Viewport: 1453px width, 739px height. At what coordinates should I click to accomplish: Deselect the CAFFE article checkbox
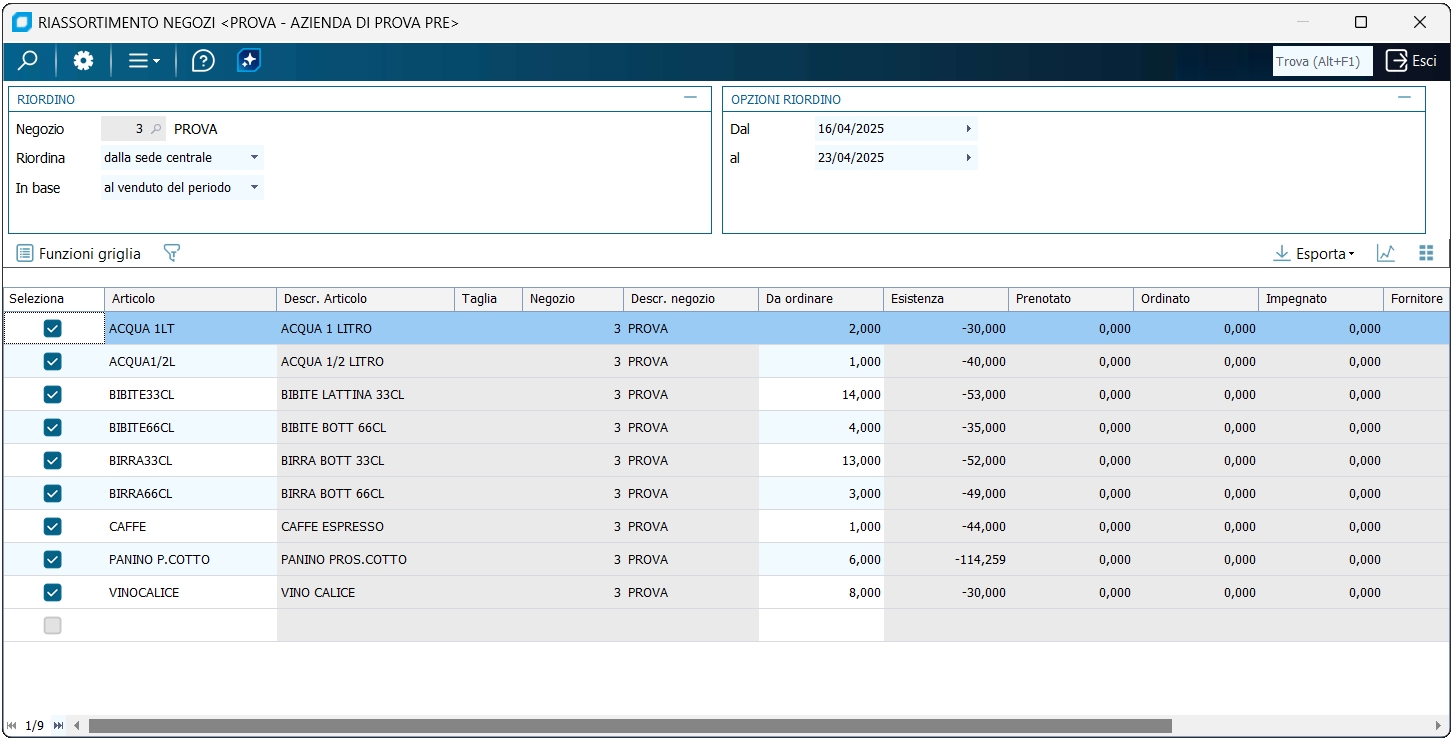click(53, 527)
